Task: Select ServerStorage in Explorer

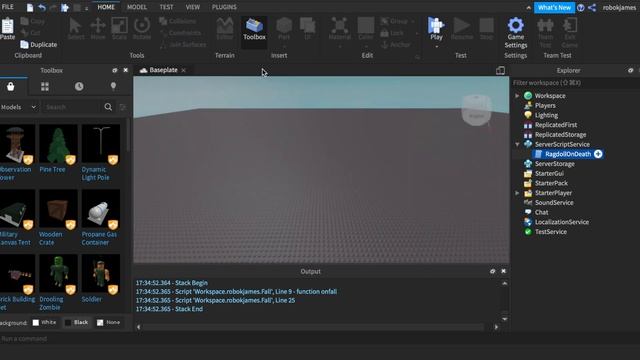Action: [x=554, y=164]
